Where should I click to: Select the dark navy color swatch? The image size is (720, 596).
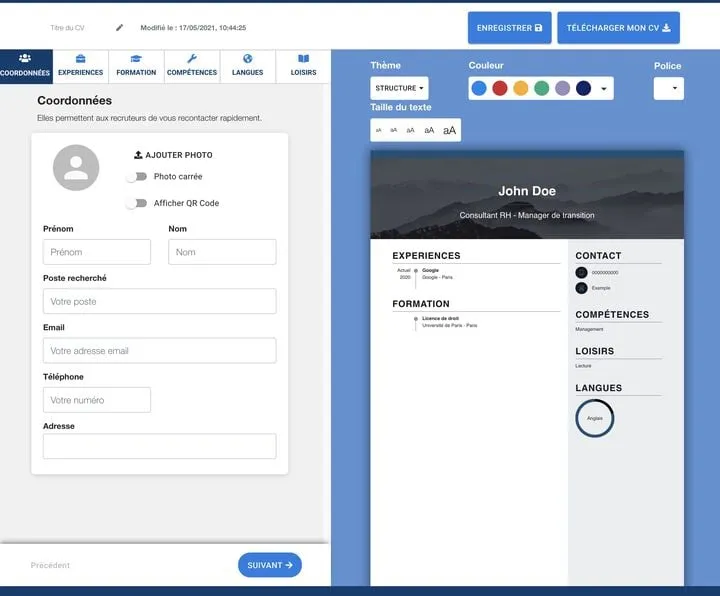[584, 88]
